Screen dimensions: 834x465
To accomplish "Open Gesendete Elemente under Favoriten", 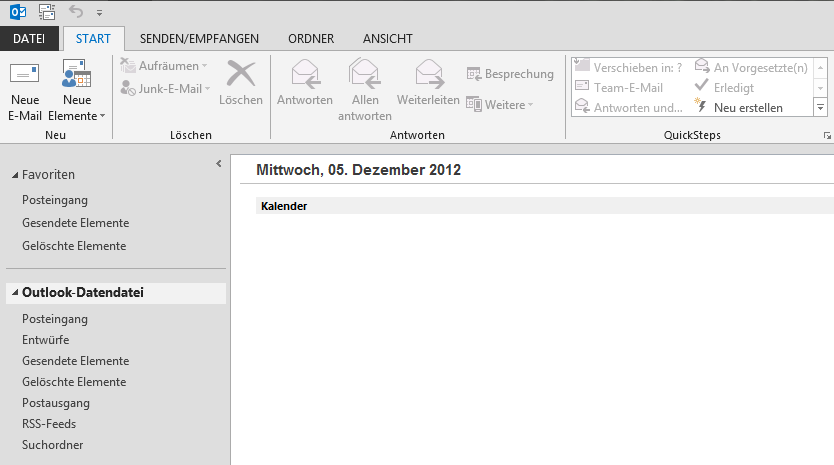I will tap(76, 223).
